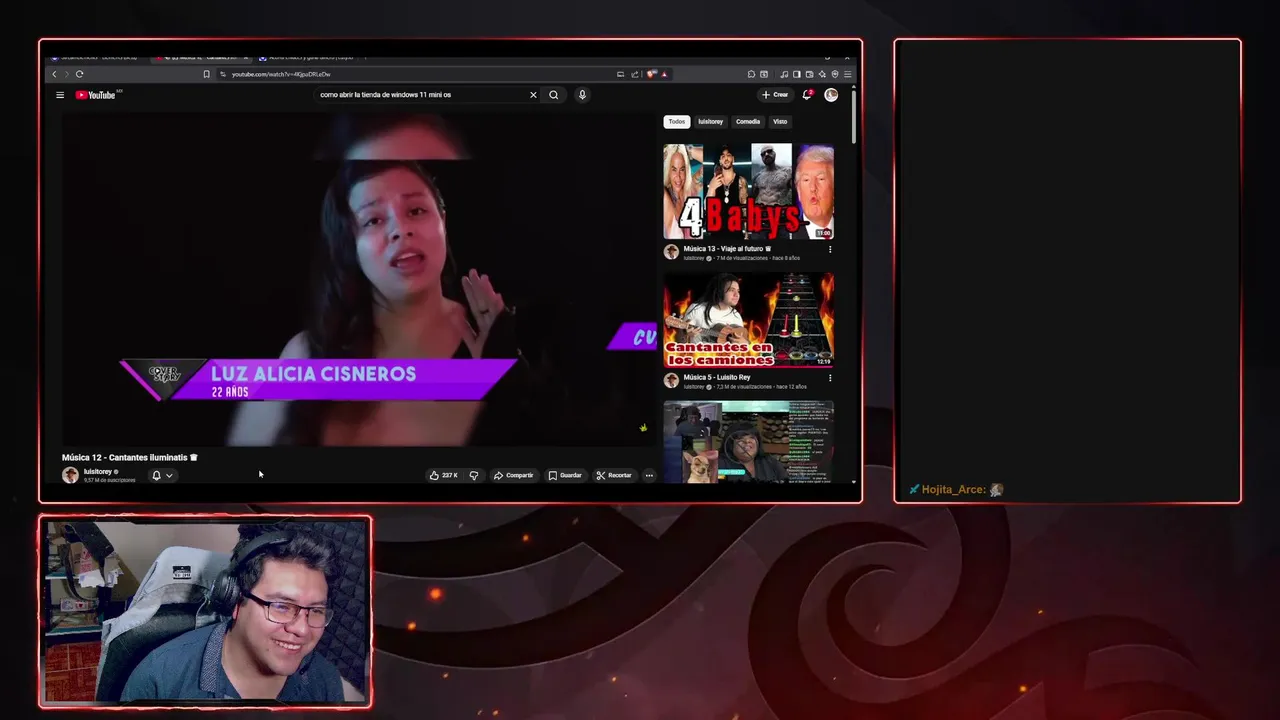
Task: Open options menu for Música 5 video
Action: (x=829, y=378)
